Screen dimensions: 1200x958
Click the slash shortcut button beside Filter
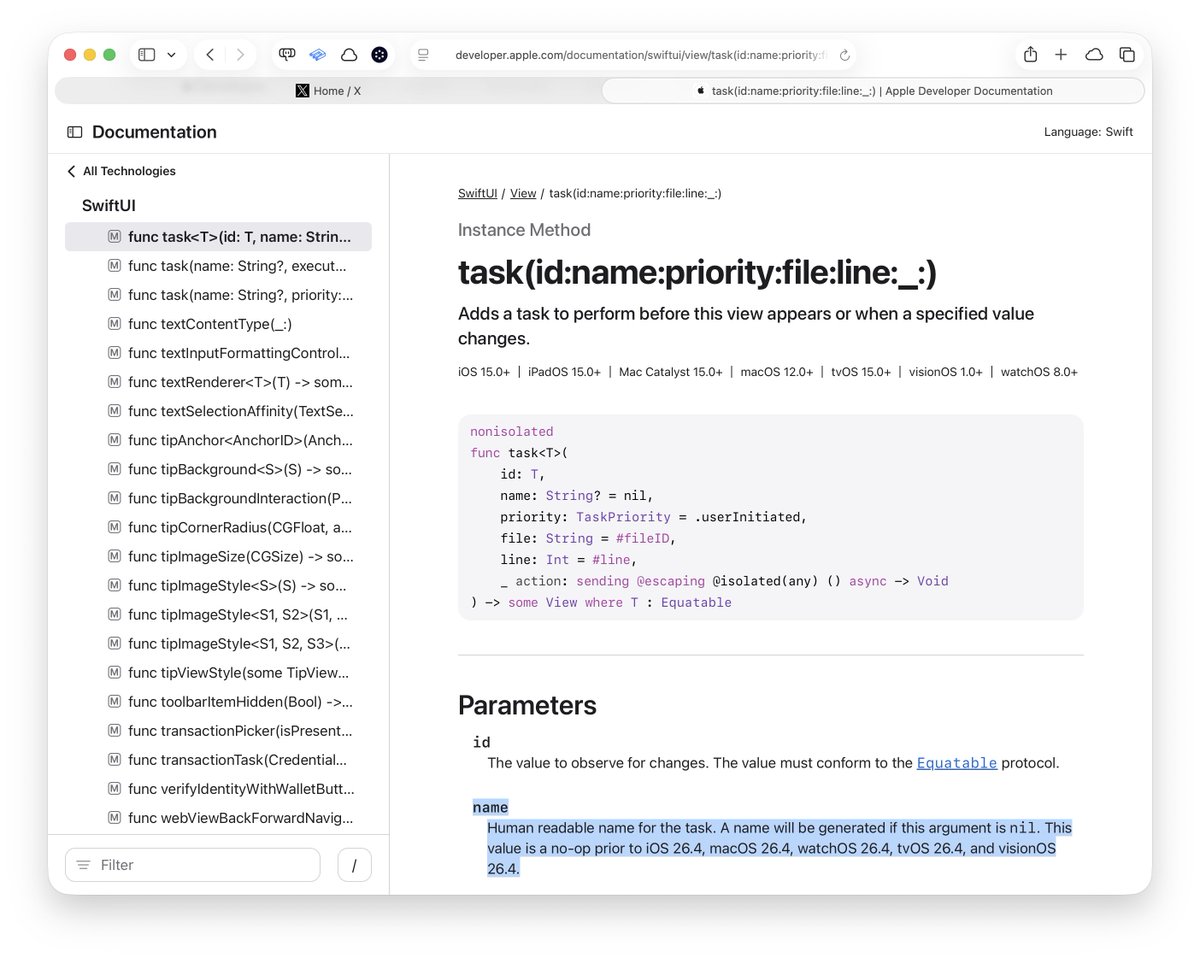coord(354,865)
